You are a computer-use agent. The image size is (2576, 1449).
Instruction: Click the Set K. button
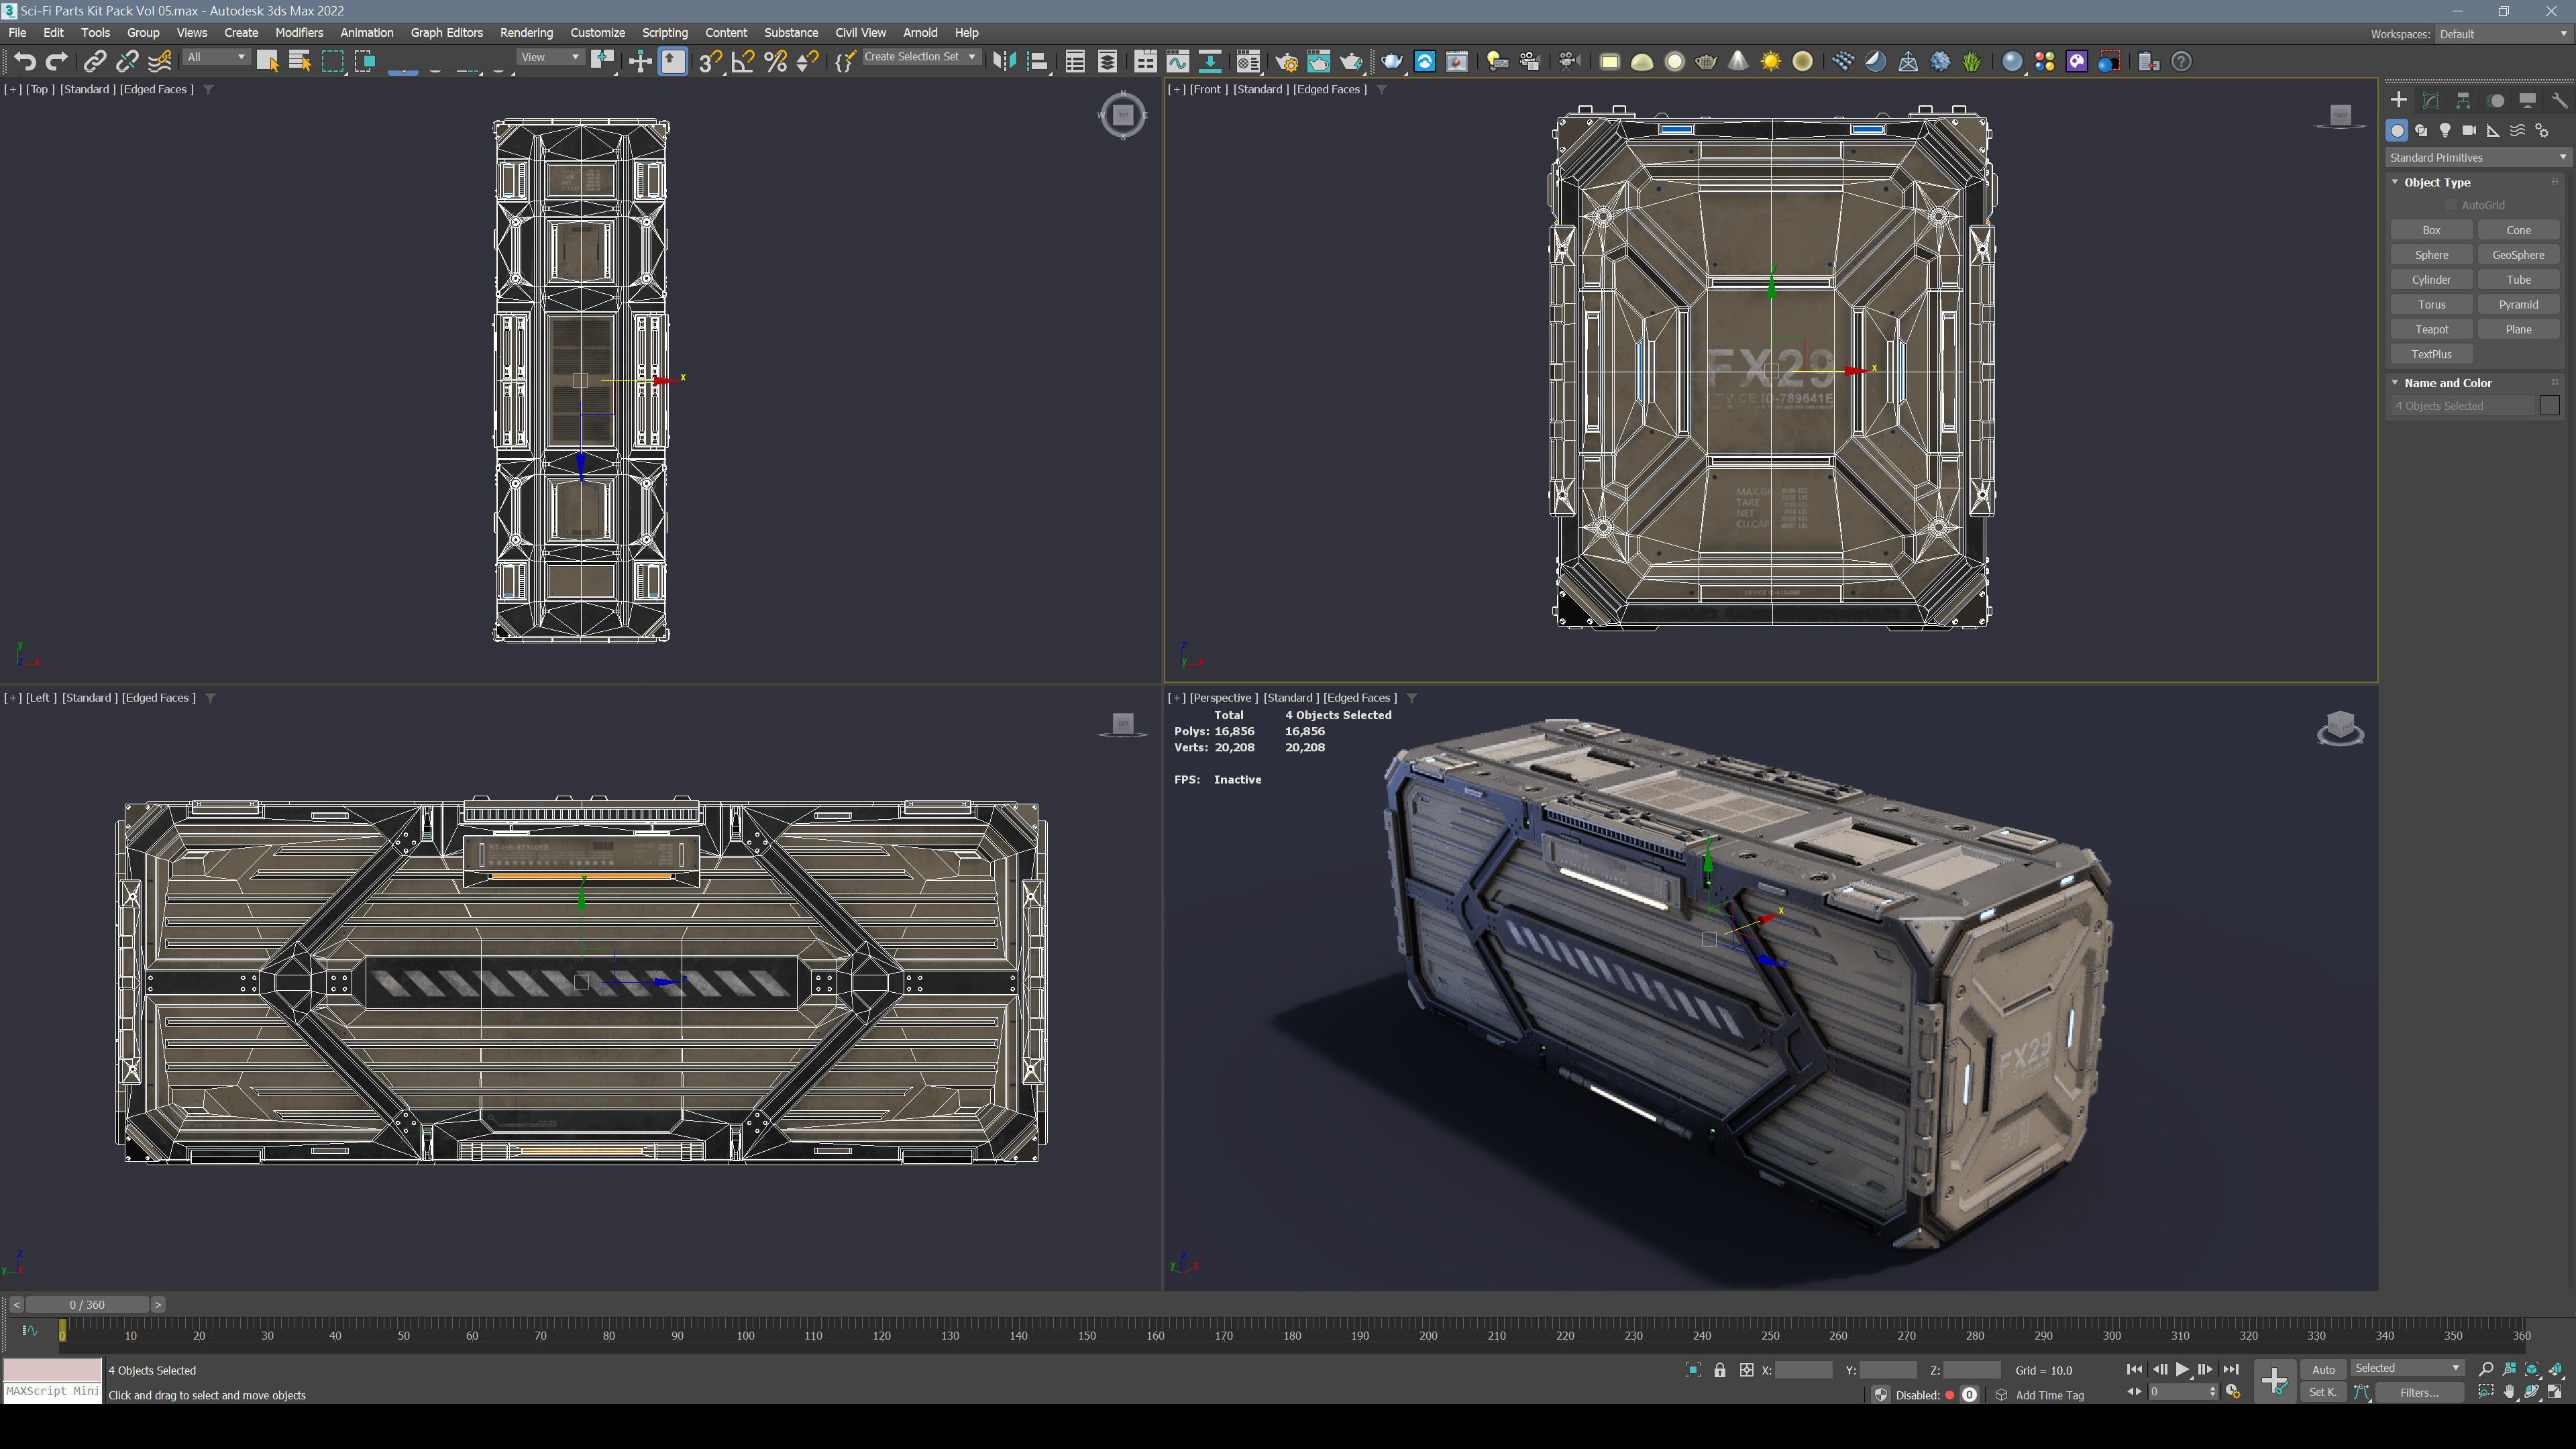tap(2323, 1392)
